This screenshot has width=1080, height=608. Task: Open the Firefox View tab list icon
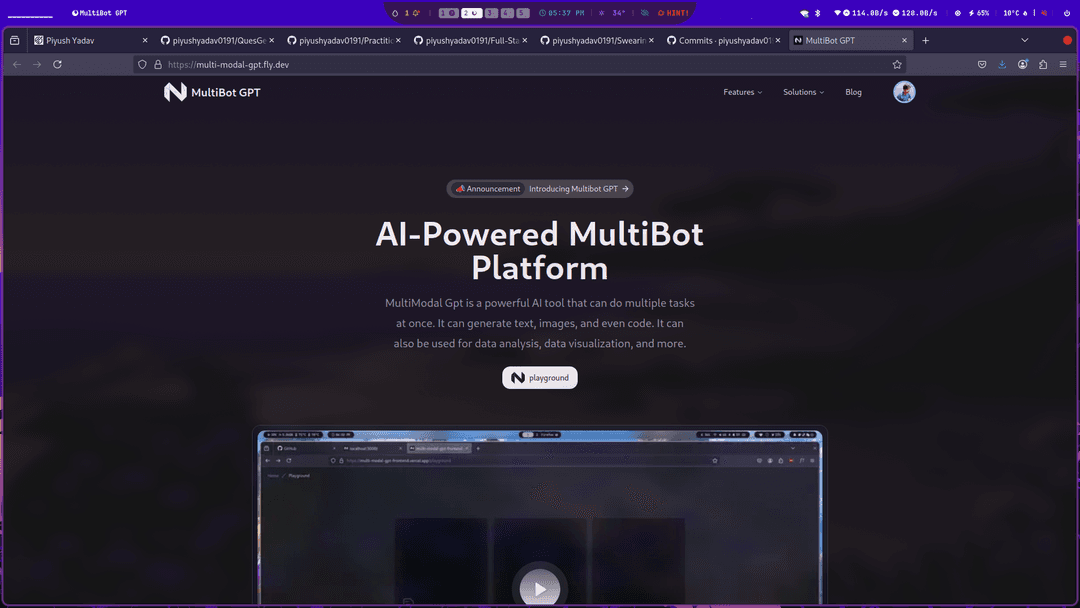(x=14, y=41)
